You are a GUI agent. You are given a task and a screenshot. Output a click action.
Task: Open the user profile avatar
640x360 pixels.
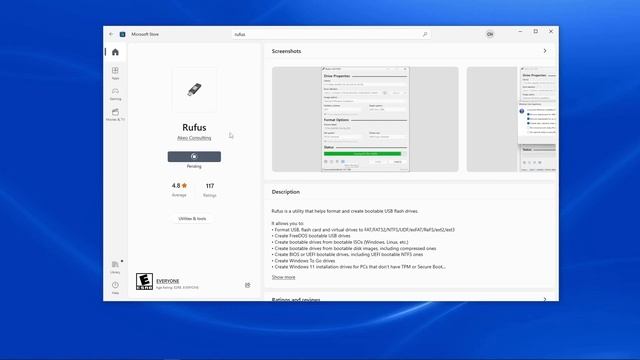pos(490,34)
